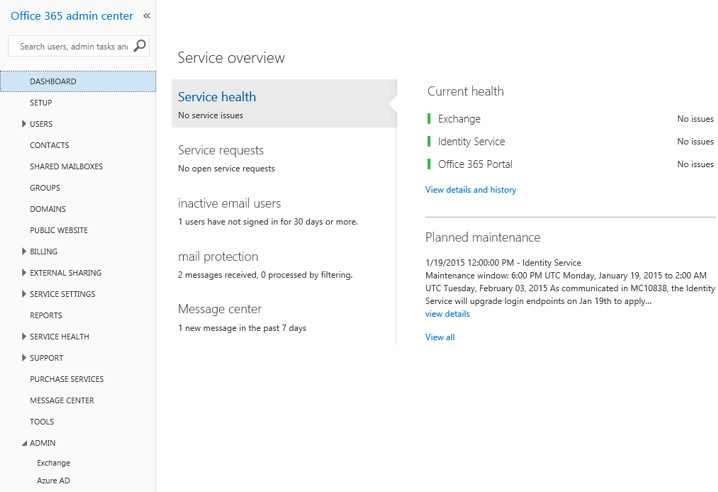The image size is (718, 492).
Task: Expand the USERS section arrow
Action: 24,124
